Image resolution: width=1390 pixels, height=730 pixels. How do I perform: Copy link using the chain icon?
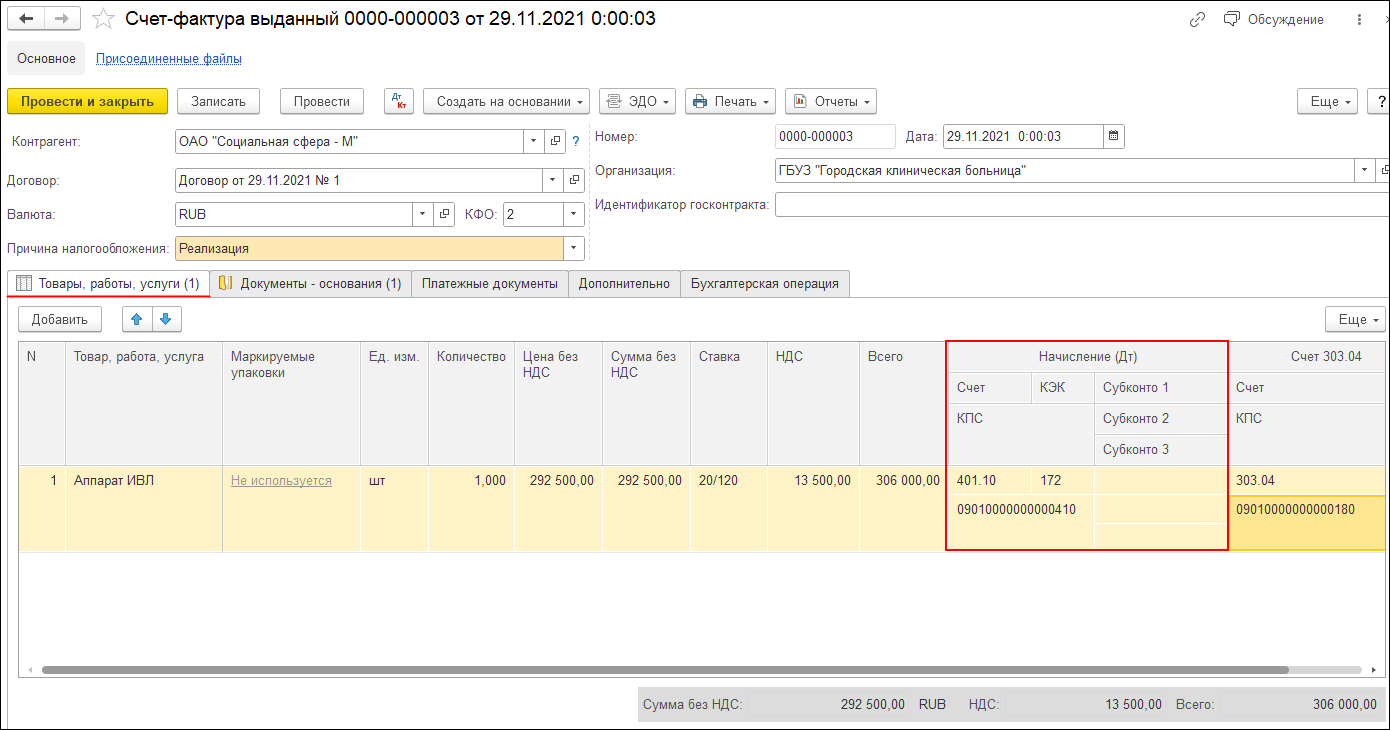(1197, 19)
